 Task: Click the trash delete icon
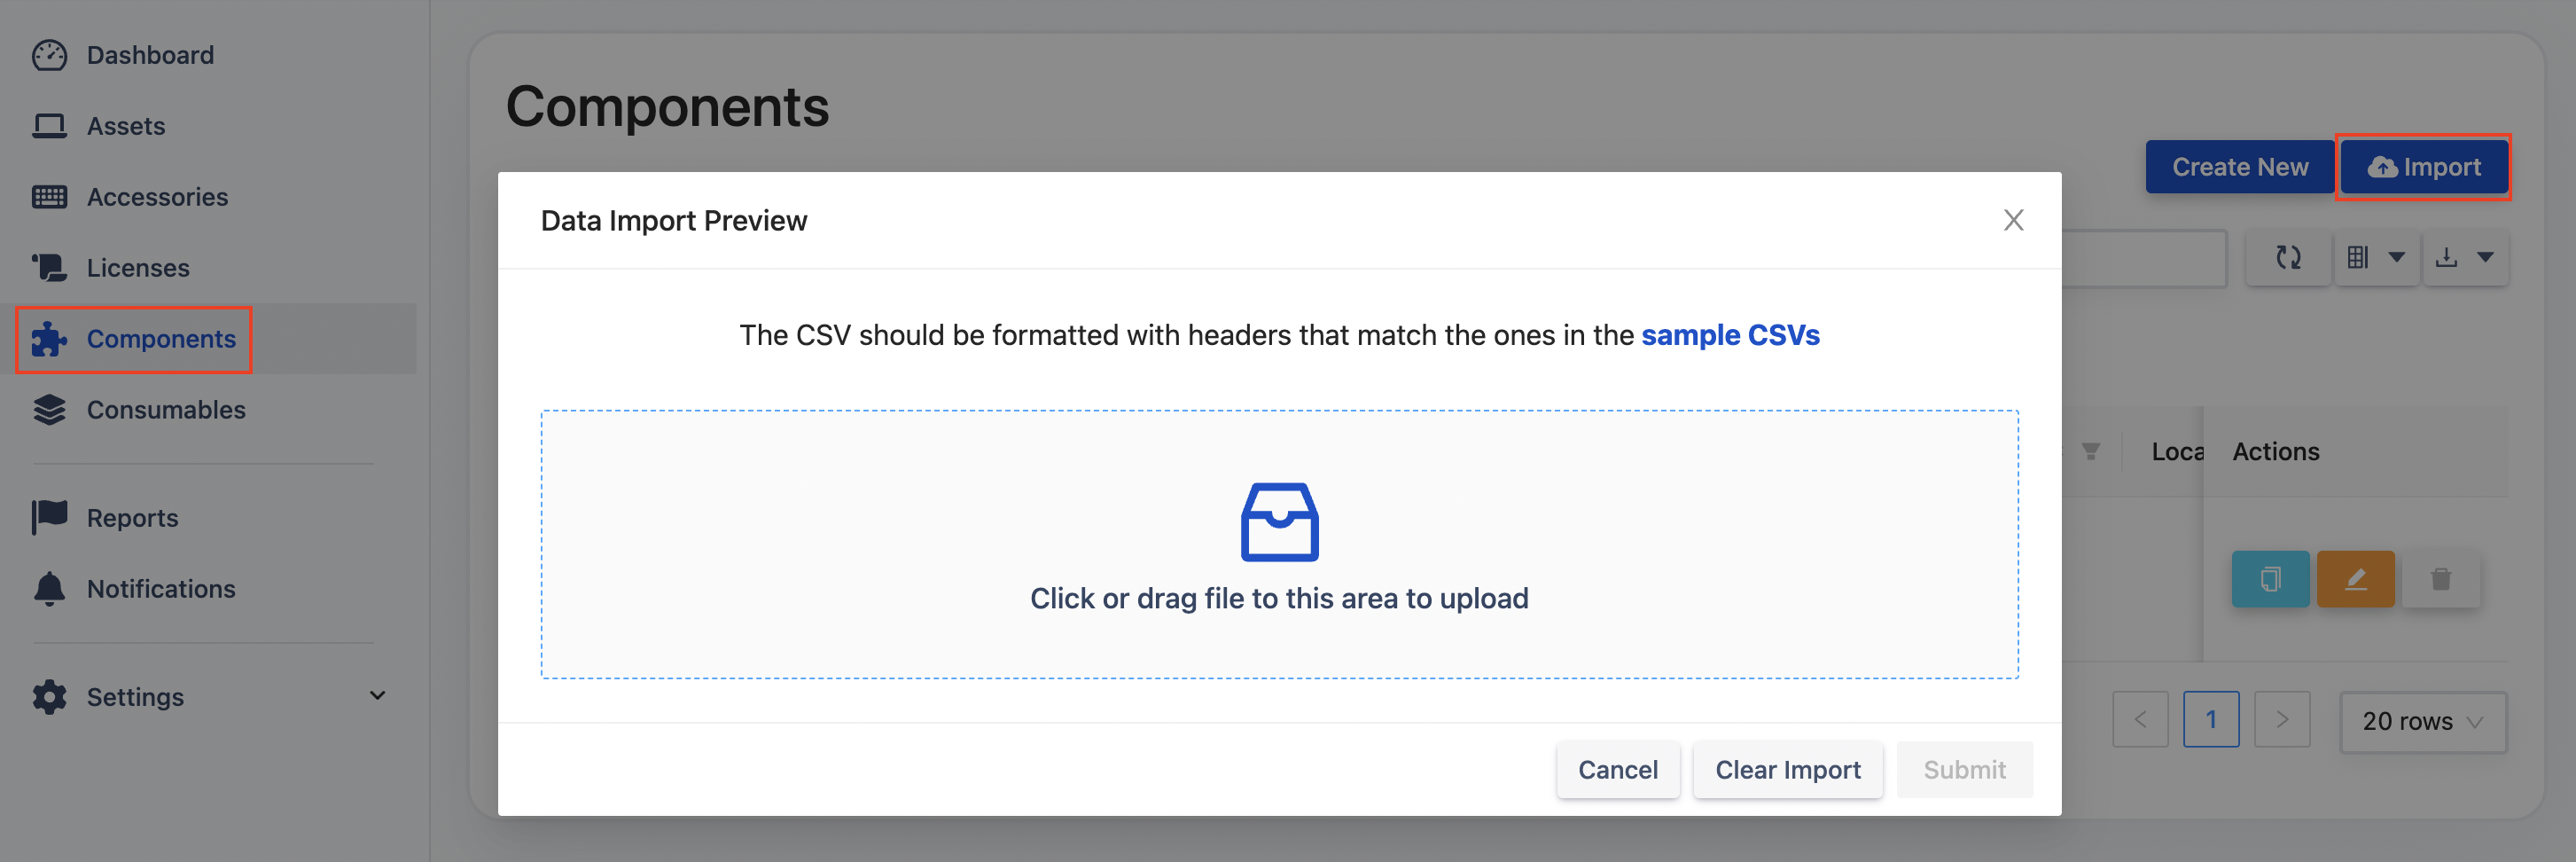2440,579
